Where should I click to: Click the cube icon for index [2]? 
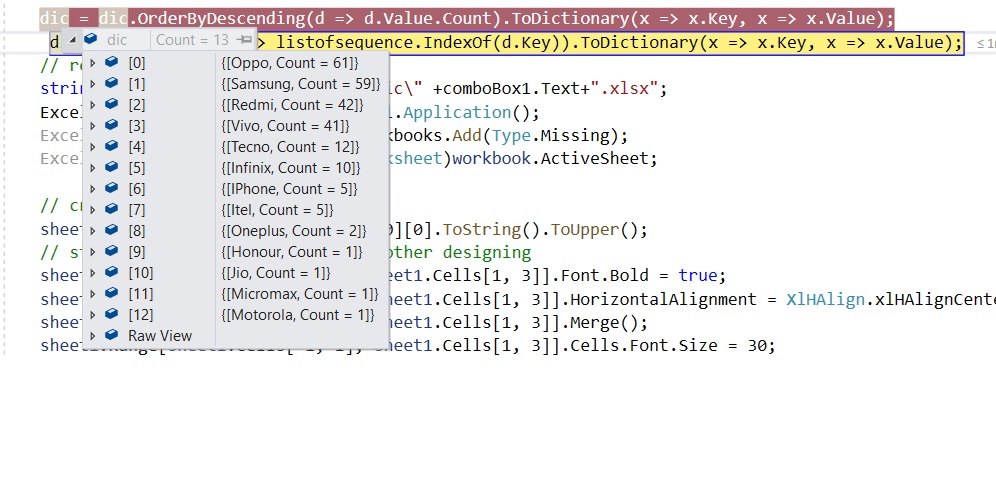(112, 104)
